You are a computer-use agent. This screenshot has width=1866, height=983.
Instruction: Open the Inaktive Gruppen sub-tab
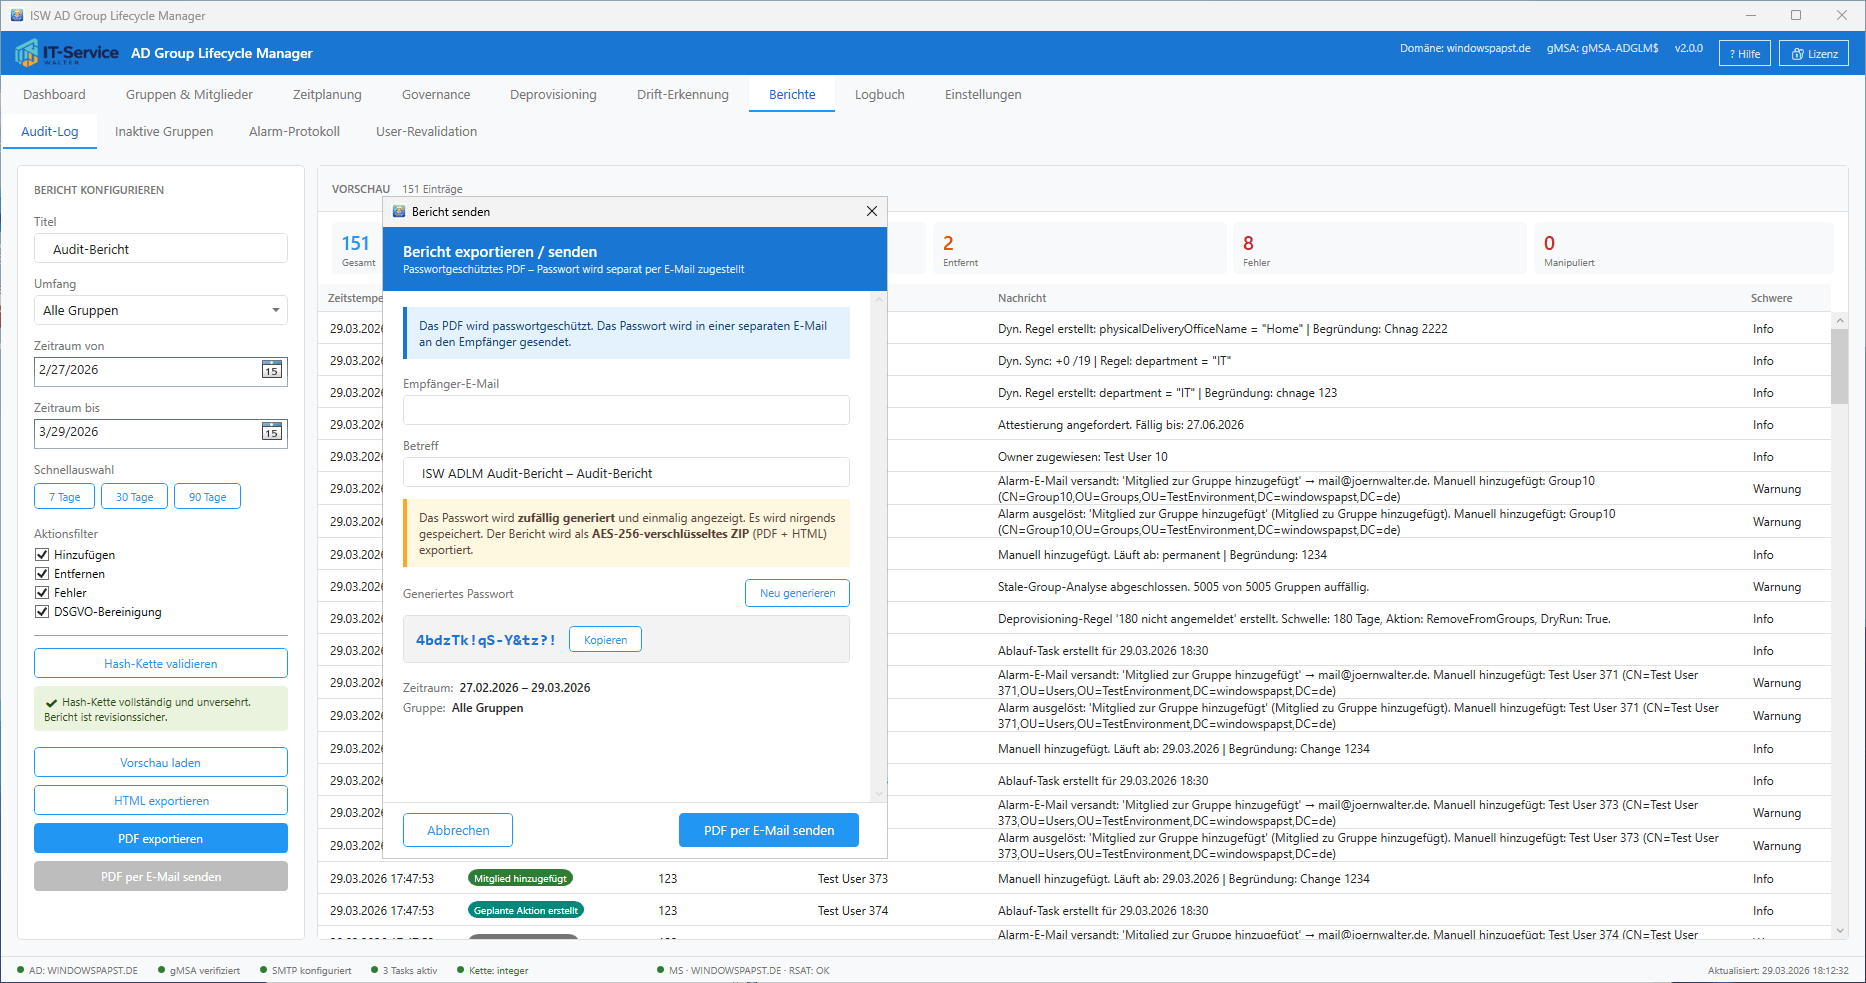164,132
